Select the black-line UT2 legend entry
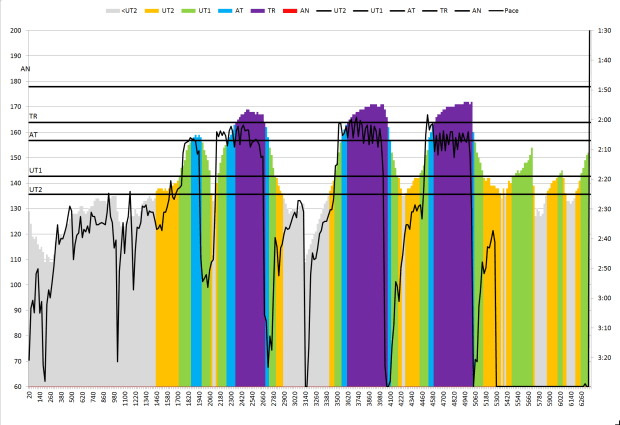Viewport: 620px width, 425px height. pos(330,10)
